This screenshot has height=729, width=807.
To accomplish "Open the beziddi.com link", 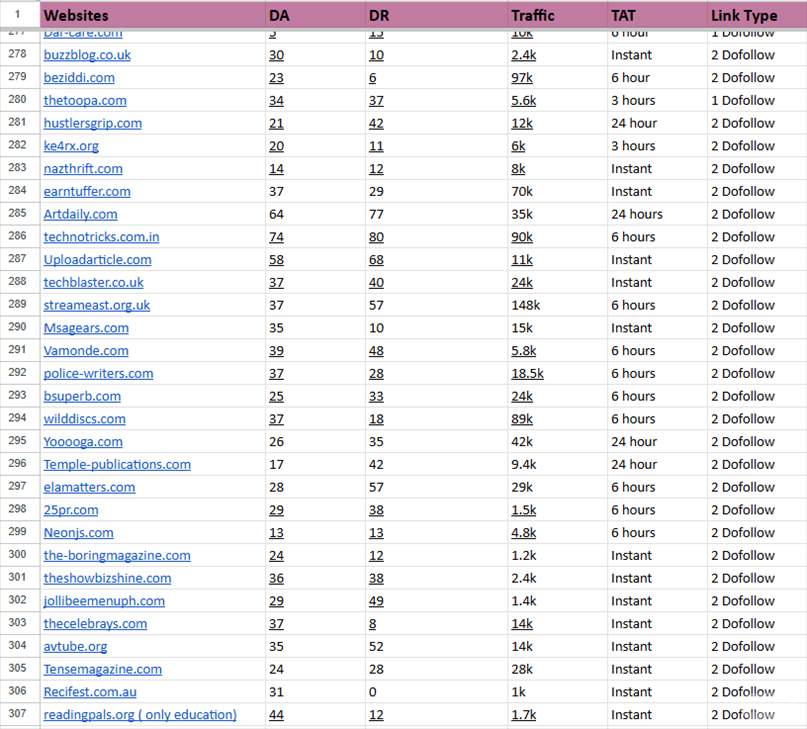I will (x=79, y=78).
